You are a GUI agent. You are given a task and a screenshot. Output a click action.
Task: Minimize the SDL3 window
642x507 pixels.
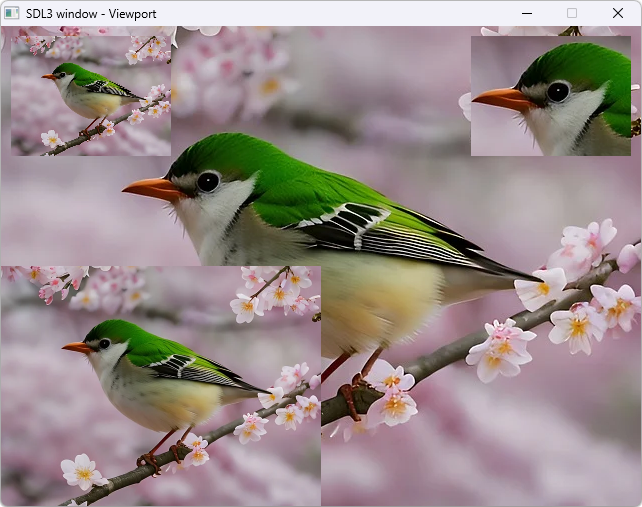[x=527, y=13]
